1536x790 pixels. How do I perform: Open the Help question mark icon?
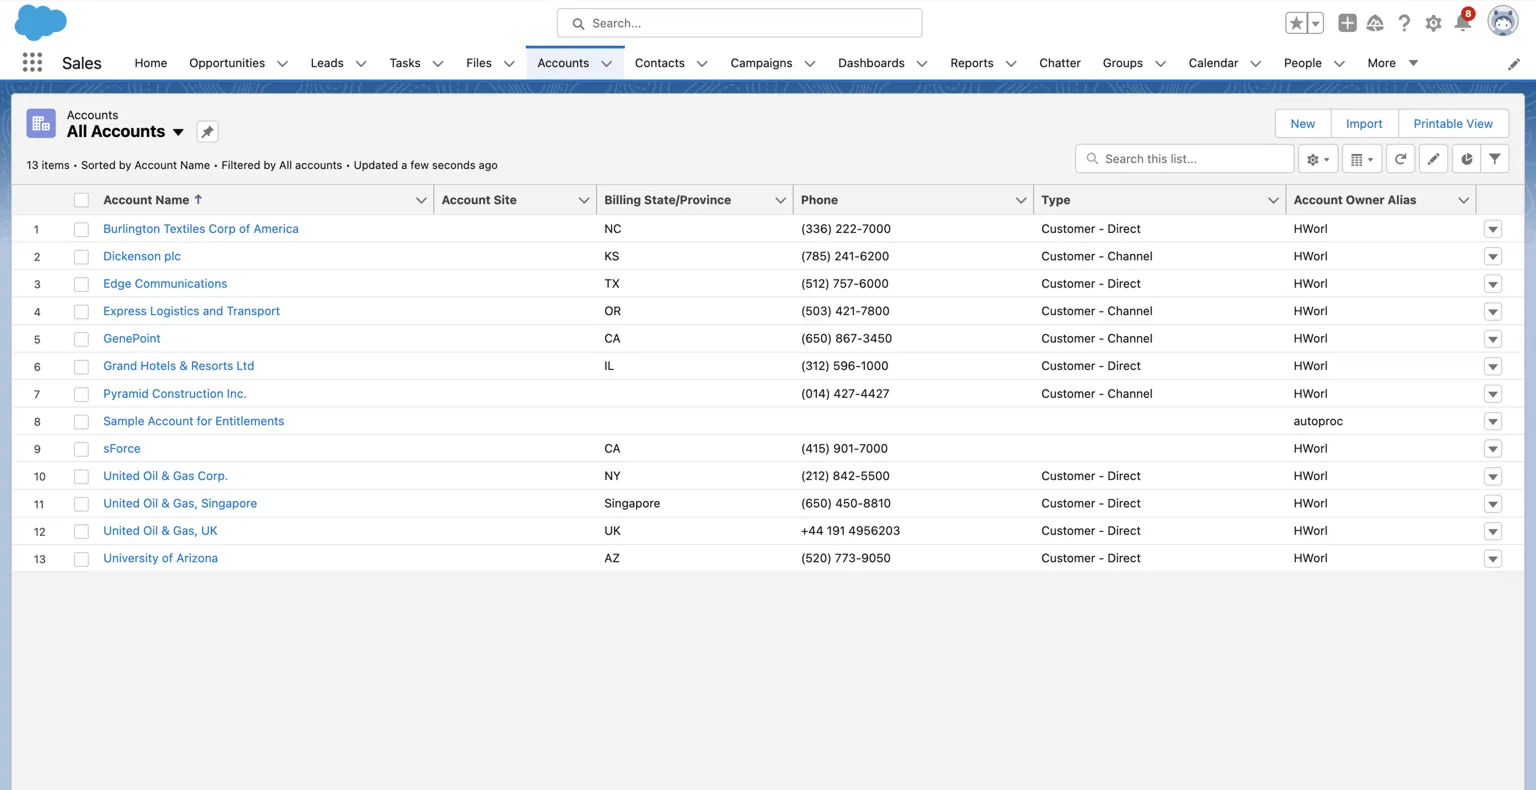tap(1404, 23)
